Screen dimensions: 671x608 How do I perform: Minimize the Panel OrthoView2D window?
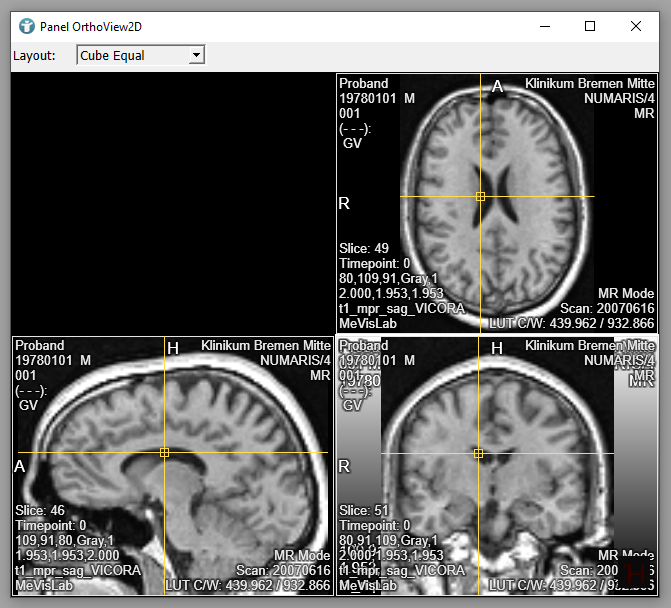(x=544, y=26)
